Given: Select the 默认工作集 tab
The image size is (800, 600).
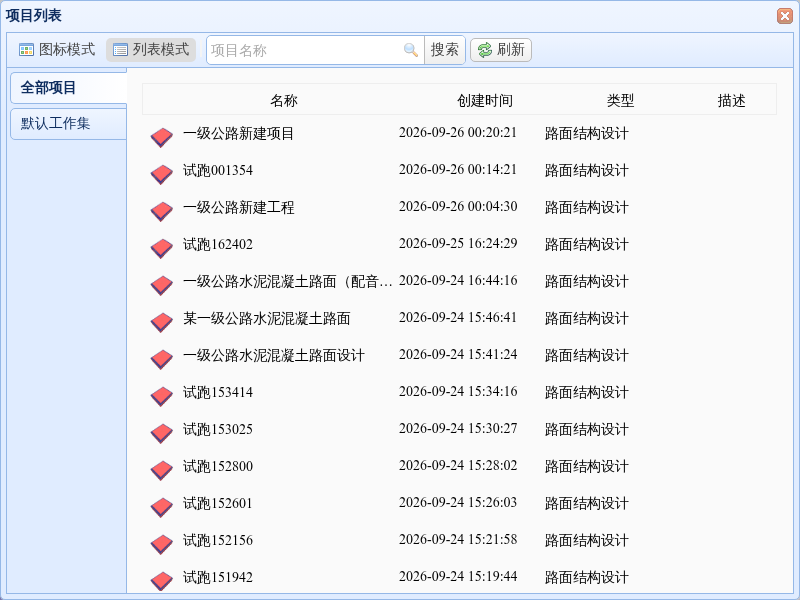Looking at the screenshot, I should 68,123.
